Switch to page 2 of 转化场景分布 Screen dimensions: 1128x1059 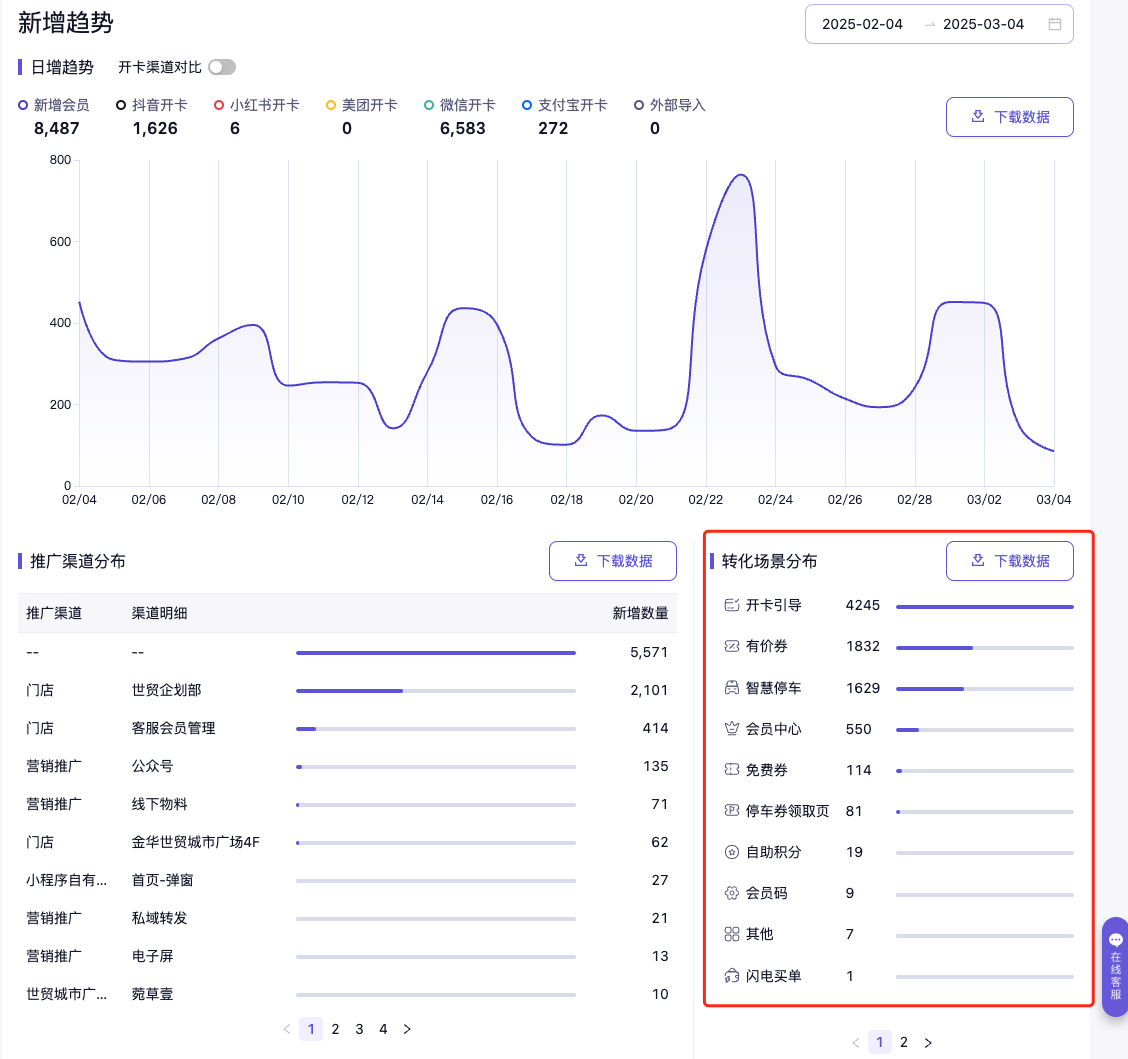pos(904,1042)
